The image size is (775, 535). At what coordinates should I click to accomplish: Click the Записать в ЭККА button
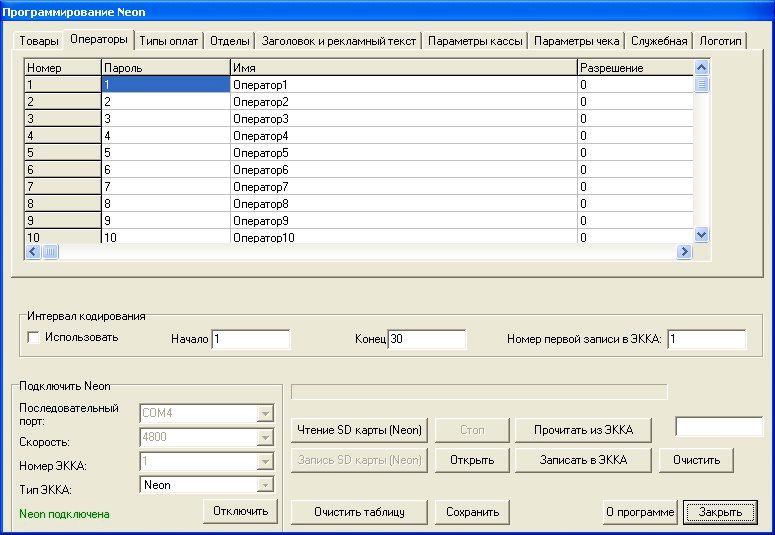[x=583, y=460]
